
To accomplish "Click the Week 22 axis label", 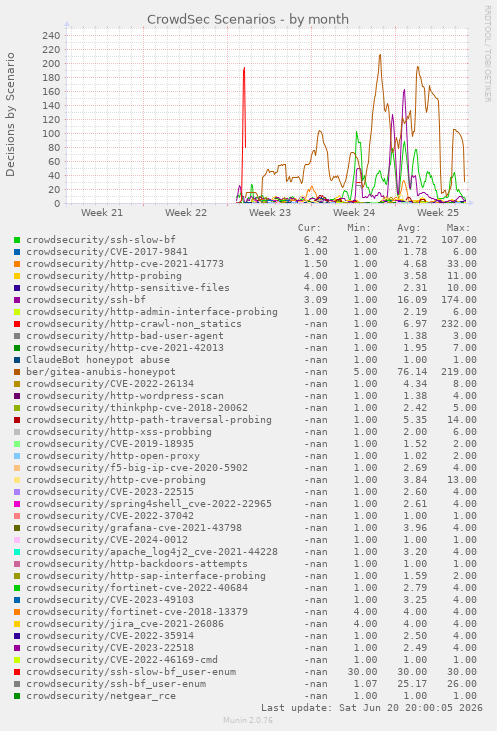I will 186,213.
